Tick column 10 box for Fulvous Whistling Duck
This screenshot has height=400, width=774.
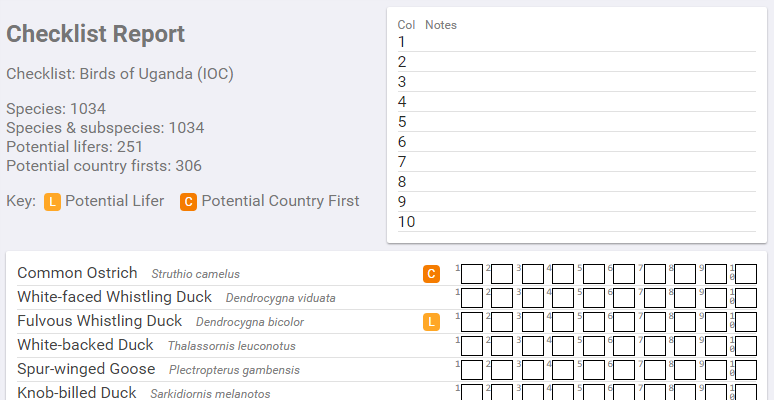[x=746, y=322]
